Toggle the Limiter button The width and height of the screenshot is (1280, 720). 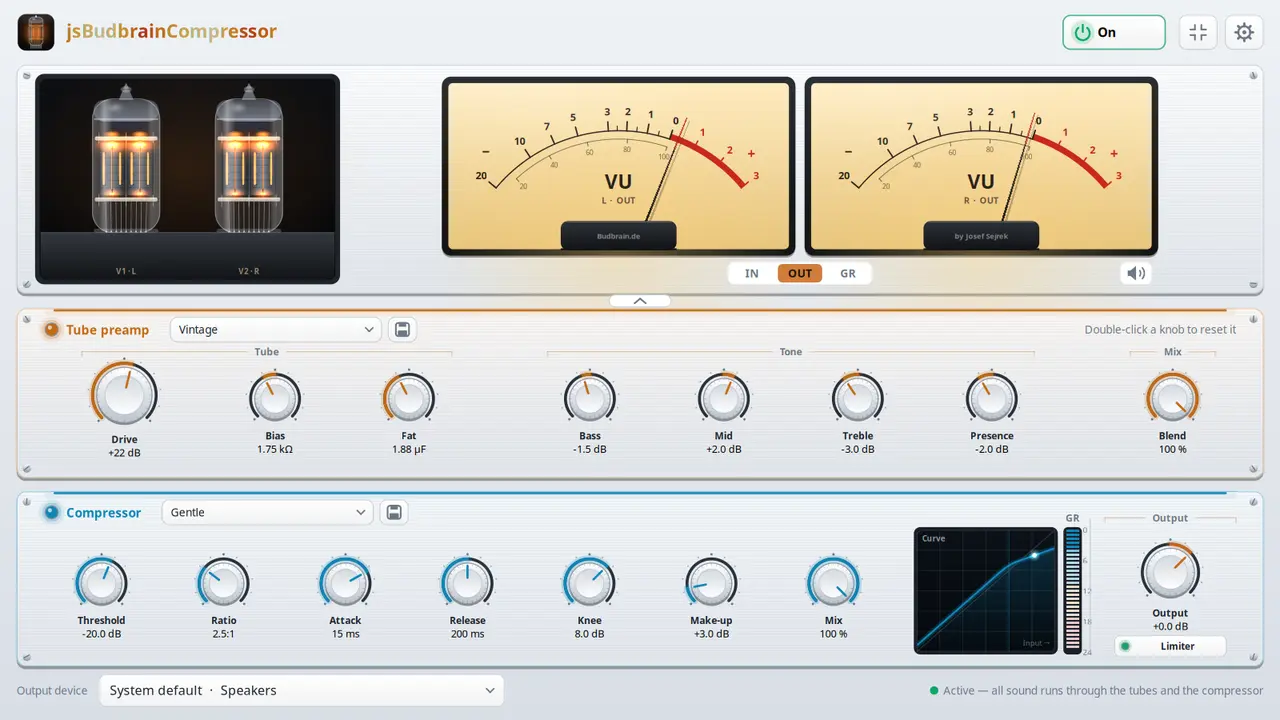[1170, 646]
